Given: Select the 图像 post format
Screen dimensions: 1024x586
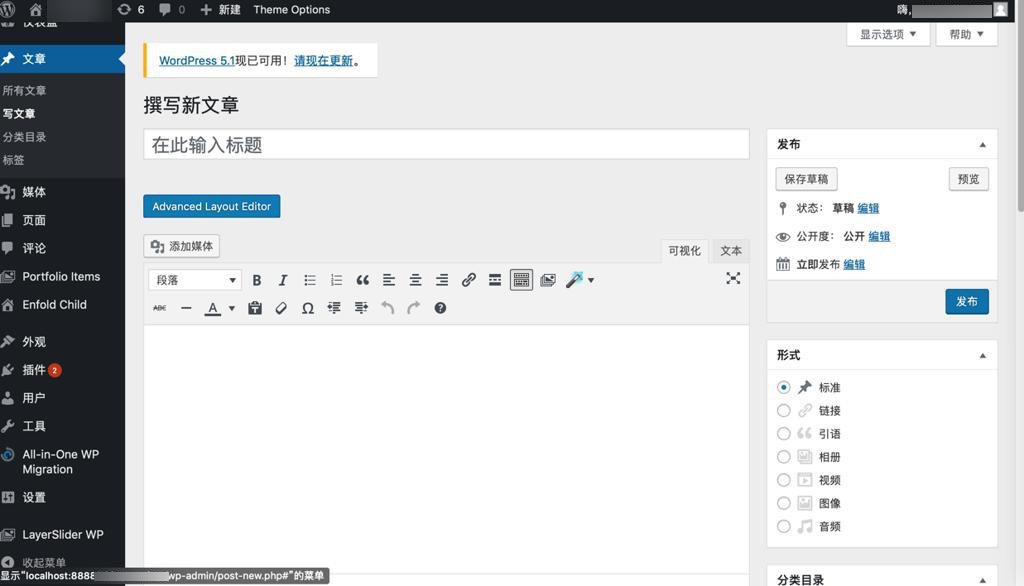Looking at the screenshot, I should coord(784,503).
